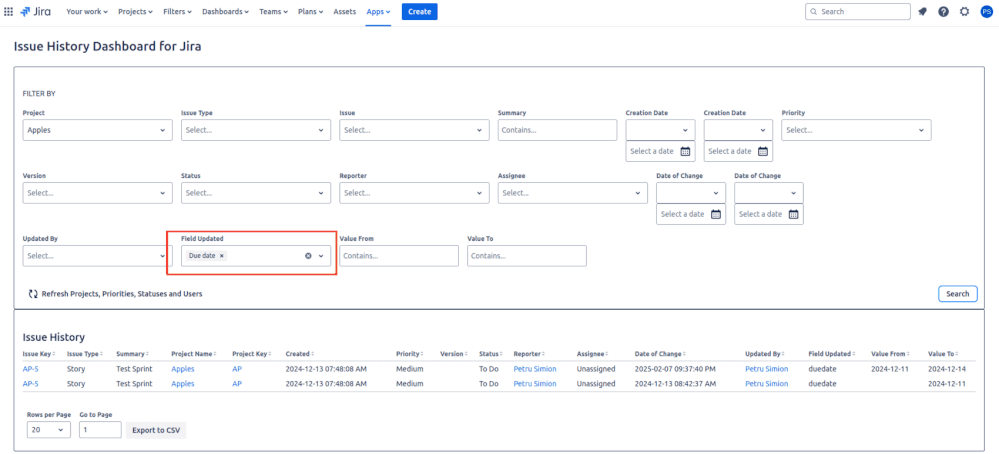Select the 2025-02-07 09:37:40 PM cell
Viewport: 999px width, 454px height.
675,369
